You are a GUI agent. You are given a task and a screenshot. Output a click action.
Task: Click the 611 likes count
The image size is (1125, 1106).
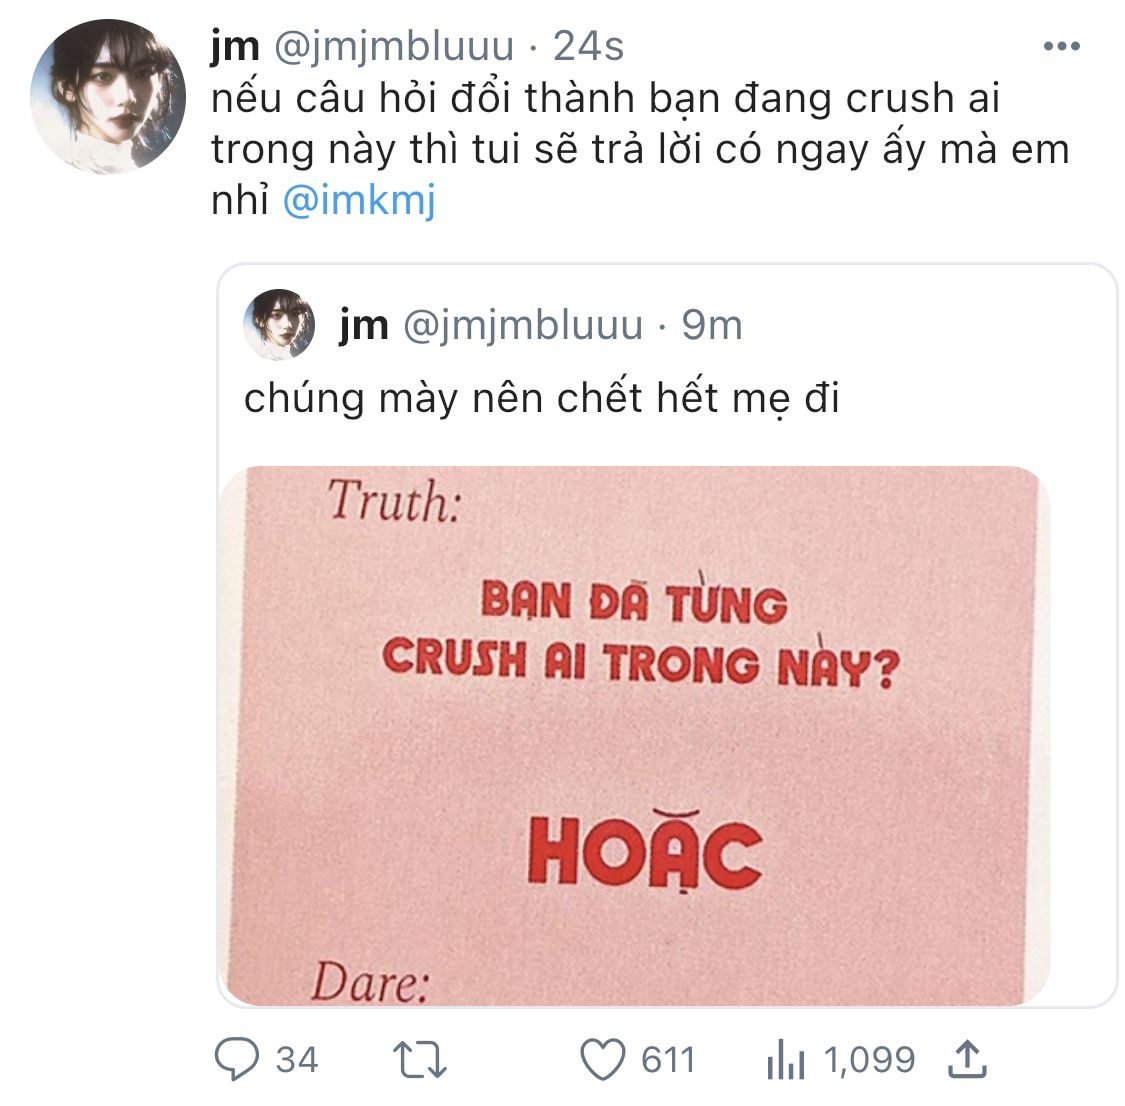669,1060
